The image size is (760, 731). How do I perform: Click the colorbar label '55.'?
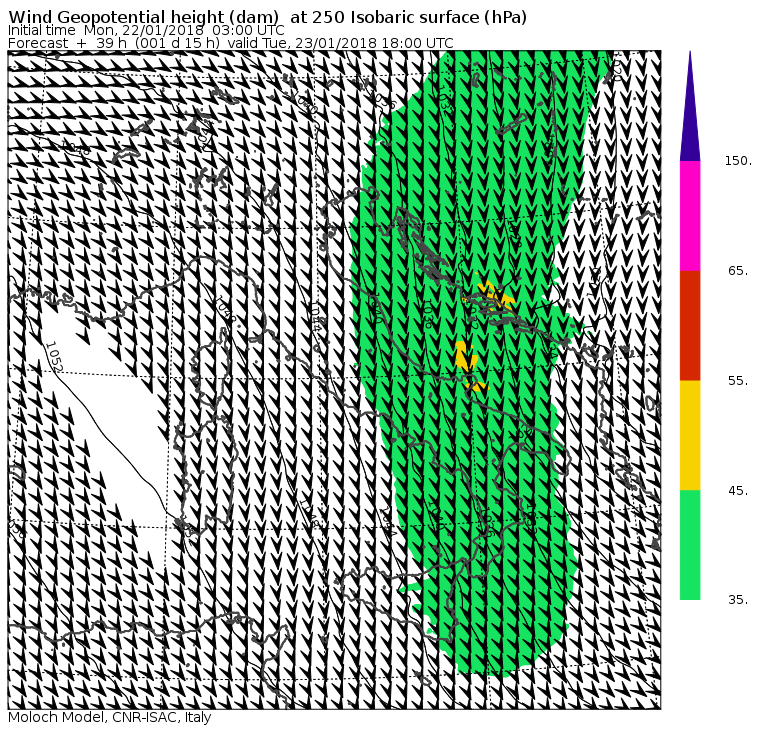(x=738, y=381)
